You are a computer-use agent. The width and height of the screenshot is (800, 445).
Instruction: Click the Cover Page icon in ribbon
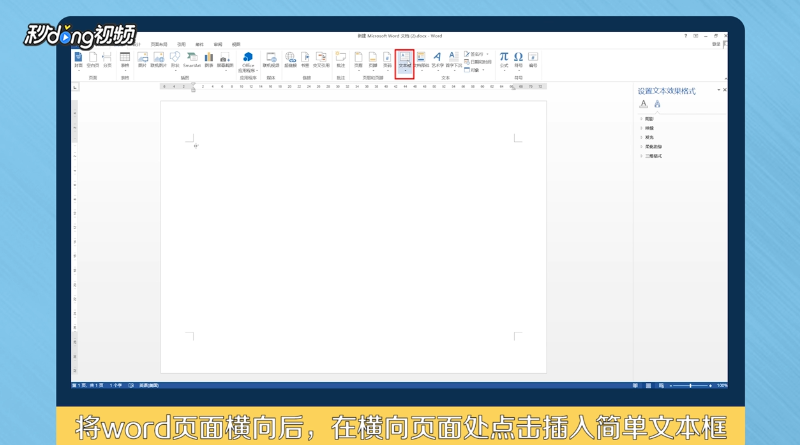click(78, 60)
